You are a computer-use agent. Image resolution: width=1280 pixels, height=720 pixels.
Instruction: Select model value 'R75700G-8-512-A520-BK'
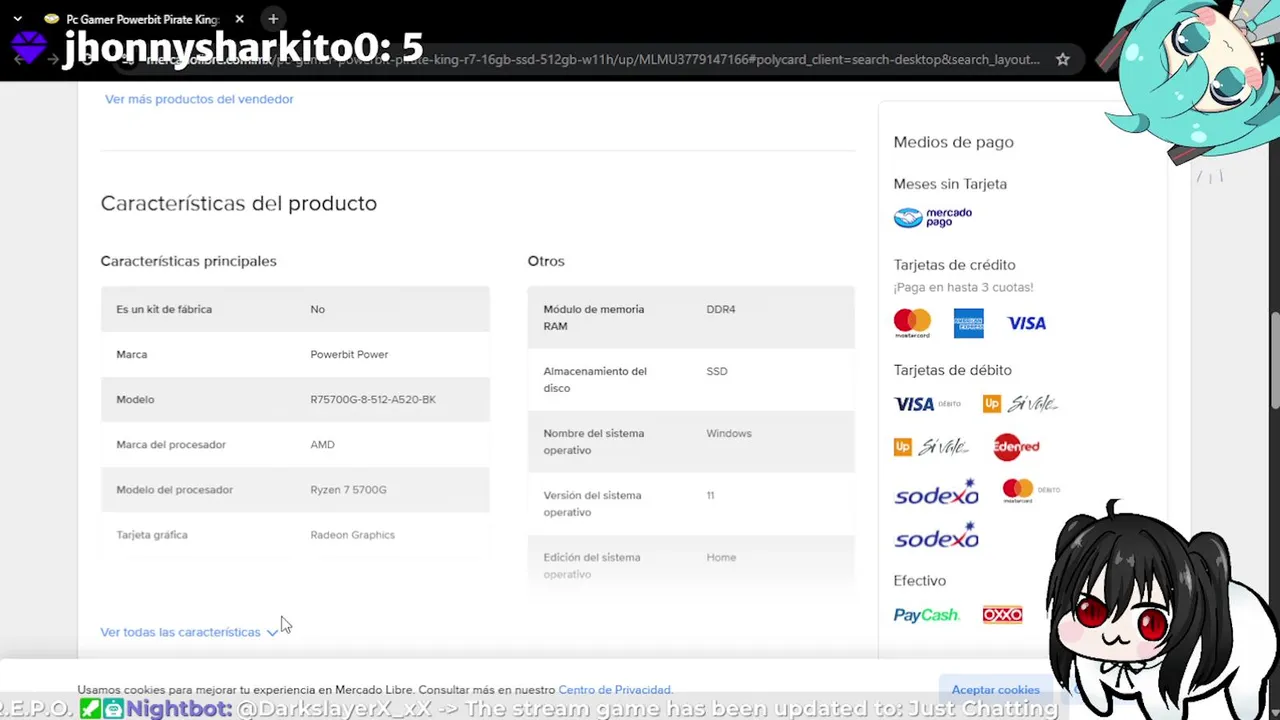click(x=373, y=399)
